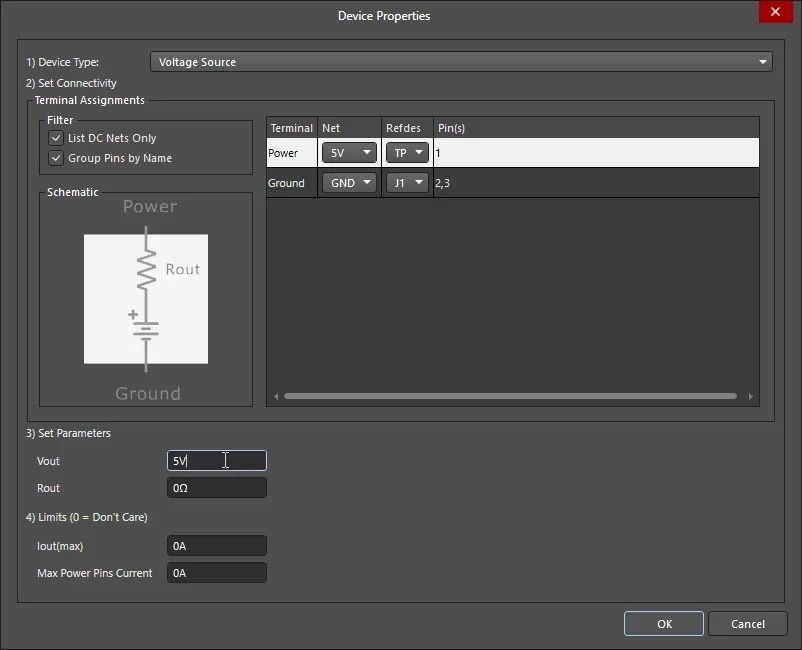Screen dimensions: 802x650
Task: Expand the J1 refdes dropdown
Action: [407, 183]
